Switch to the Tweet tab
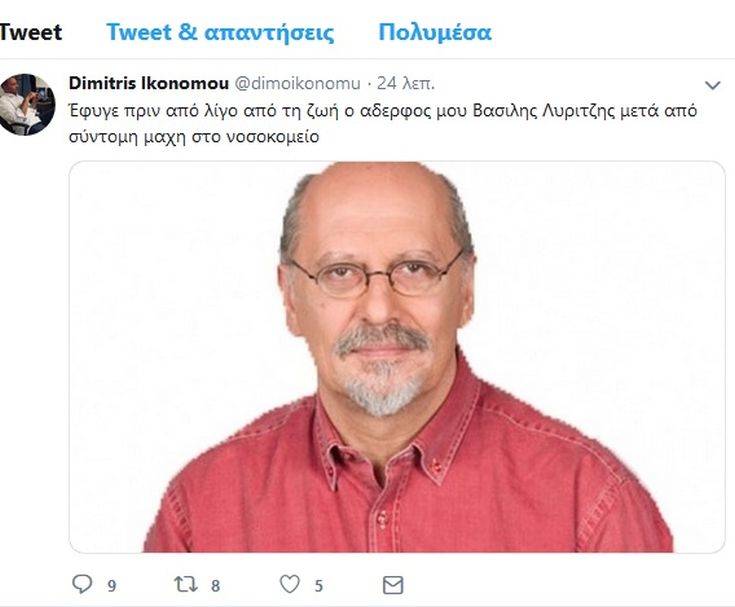This screenshot has width=735, height=607. [30, 32]
